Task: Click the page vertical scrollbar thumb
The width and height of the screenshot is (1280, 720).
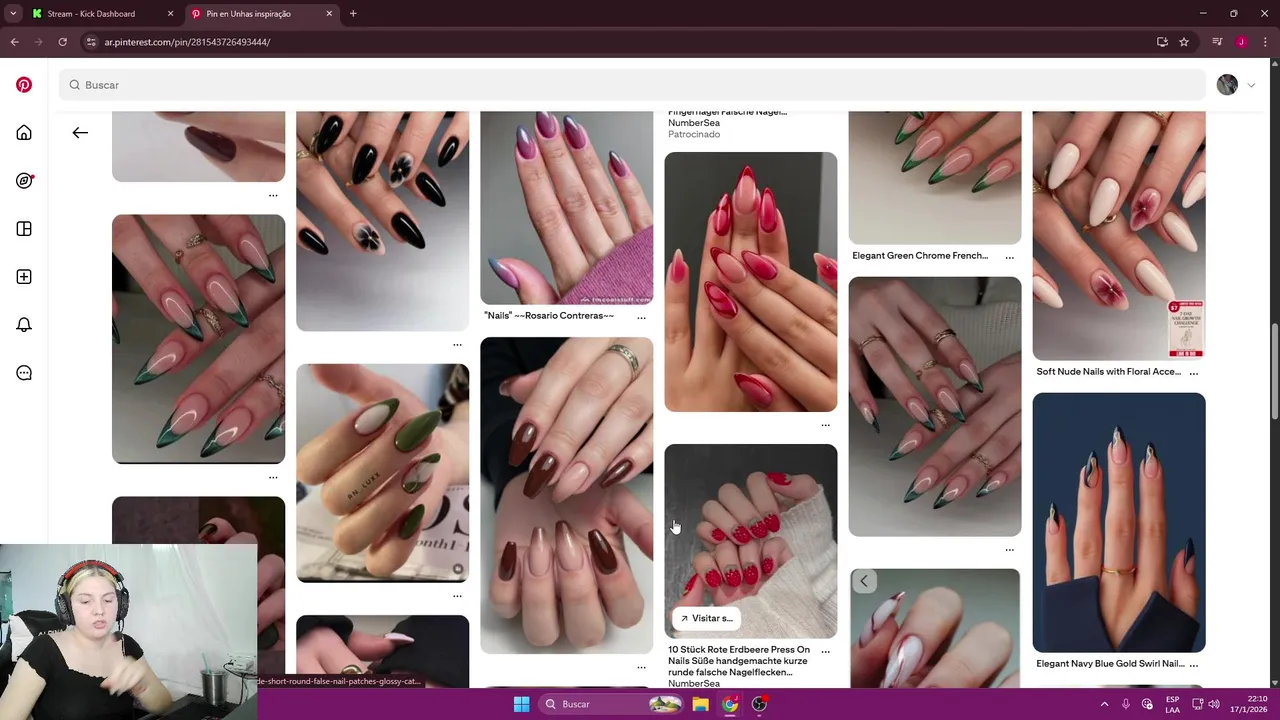Action: tap(1274, 372)
